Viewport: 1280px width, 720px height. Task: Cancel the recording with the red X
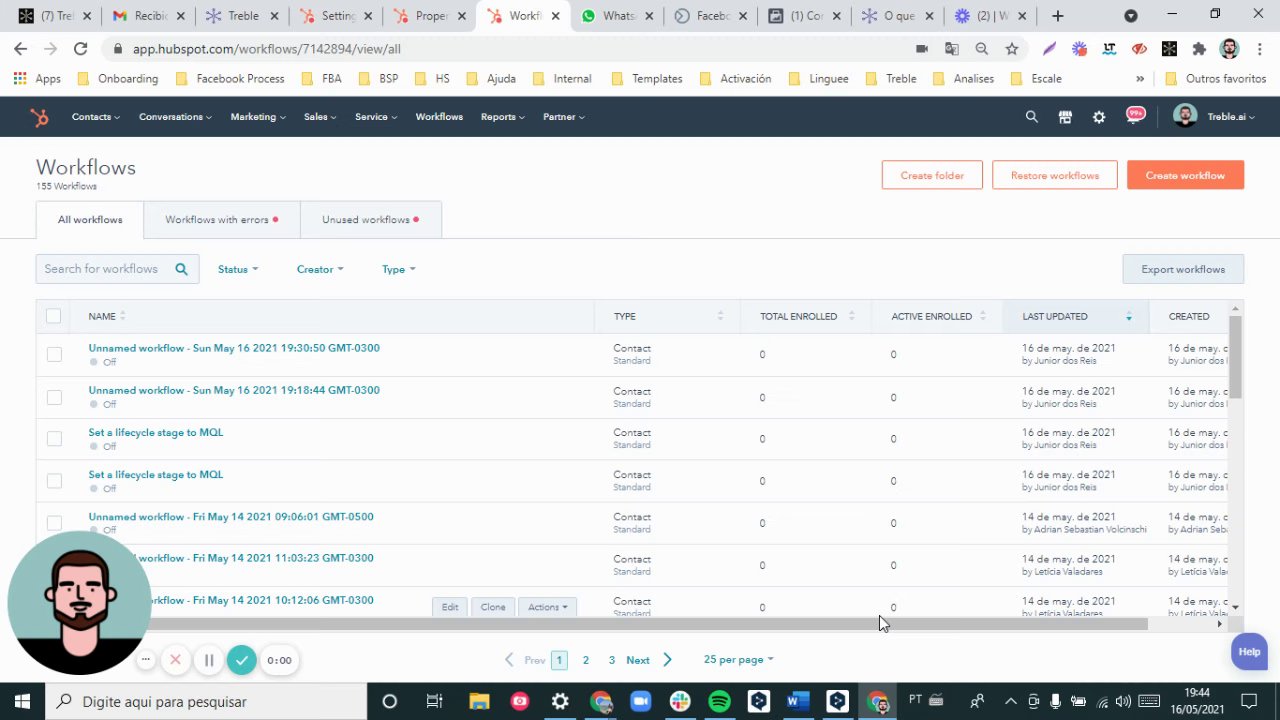point(175,660)
